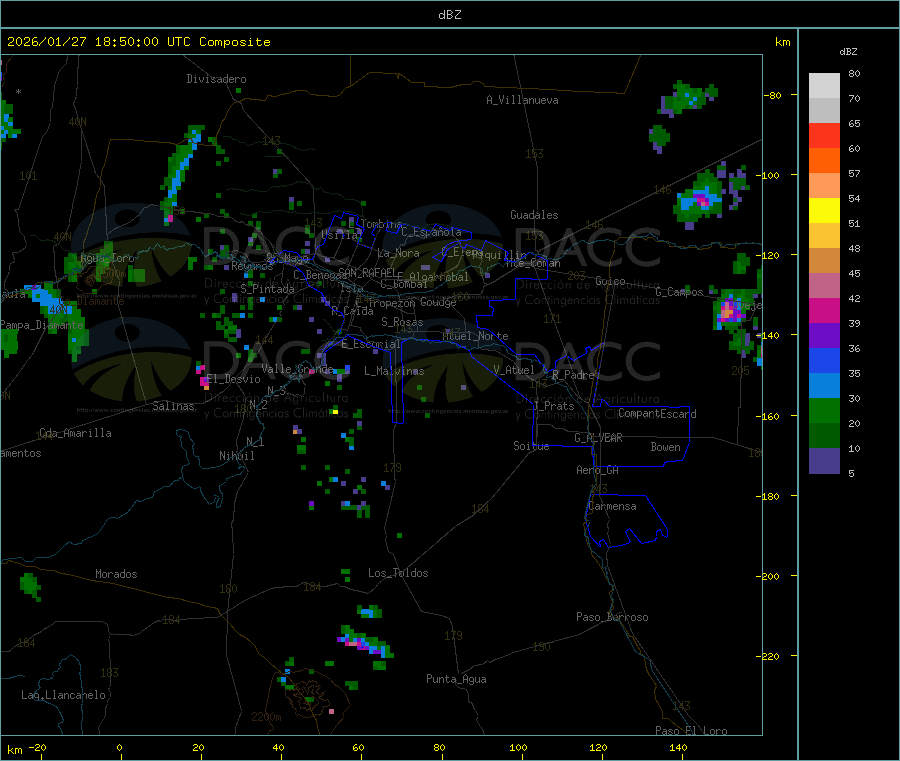This screenshot has height=761, width=900.
Task: Click the dBZ heading above the color legend
Action: click(848, 52)
